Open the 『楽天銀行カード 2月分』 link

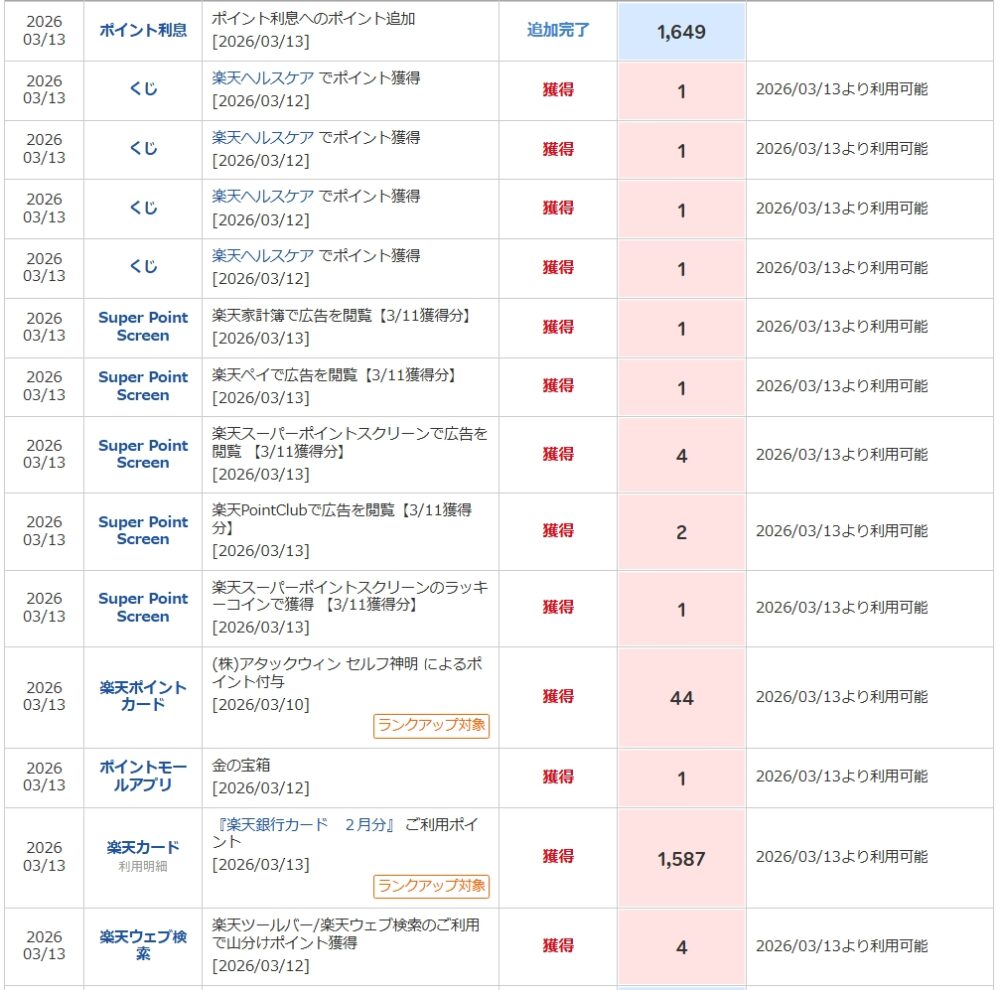pyautogui.click(x=306, y=824)
